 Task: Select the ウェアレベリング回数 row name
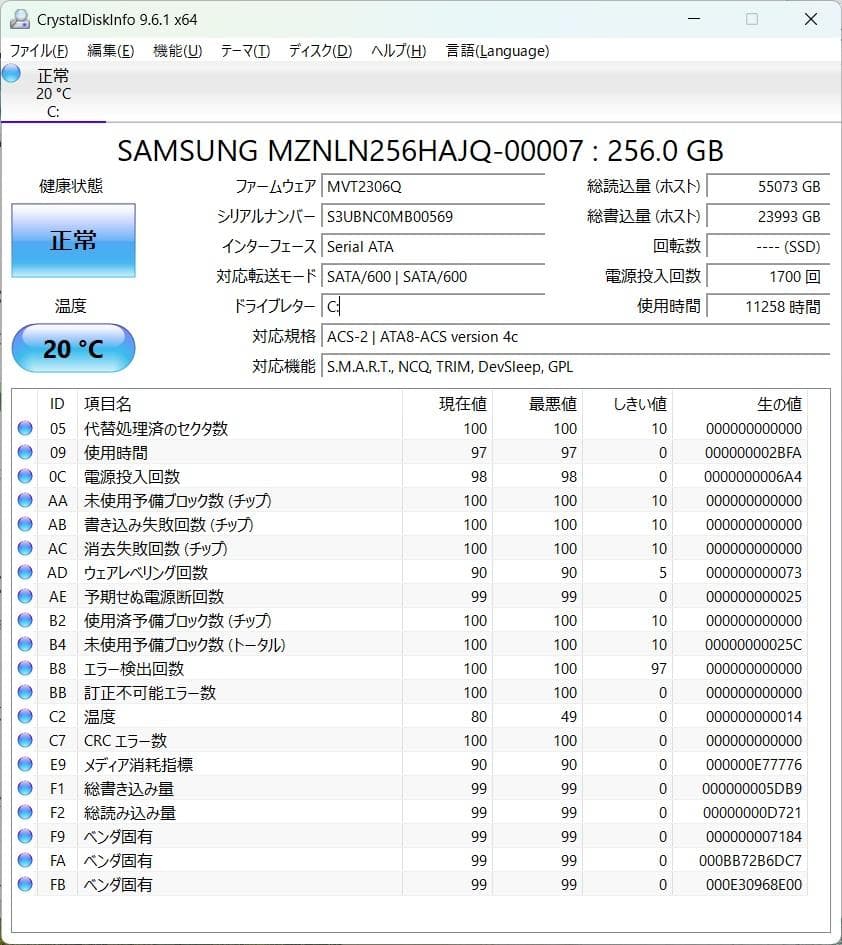pos(146,573)
